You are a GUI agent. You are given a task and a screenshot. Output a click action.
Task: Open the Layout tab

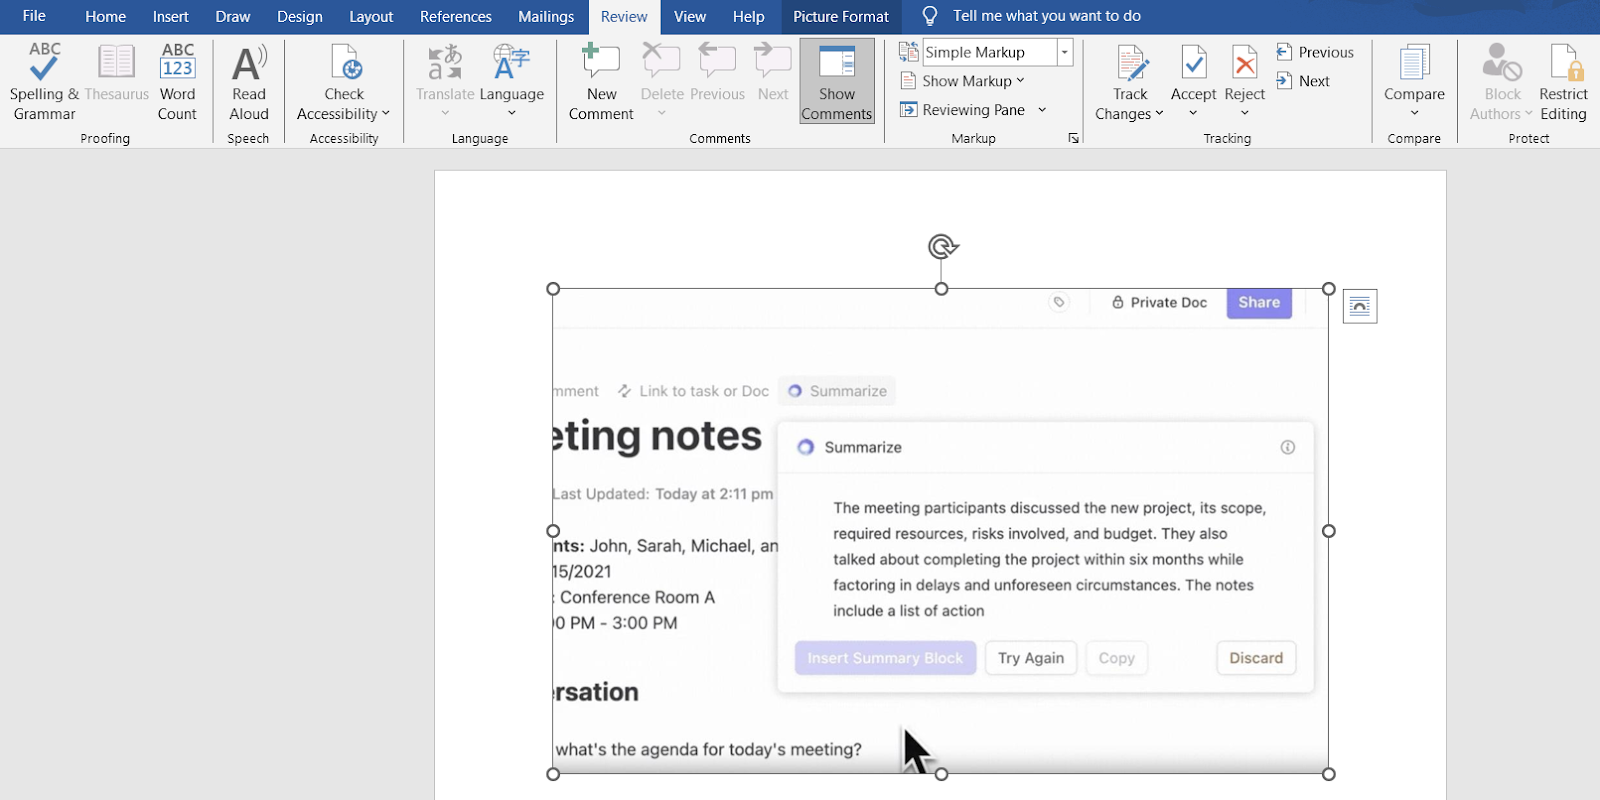(370, 16)
